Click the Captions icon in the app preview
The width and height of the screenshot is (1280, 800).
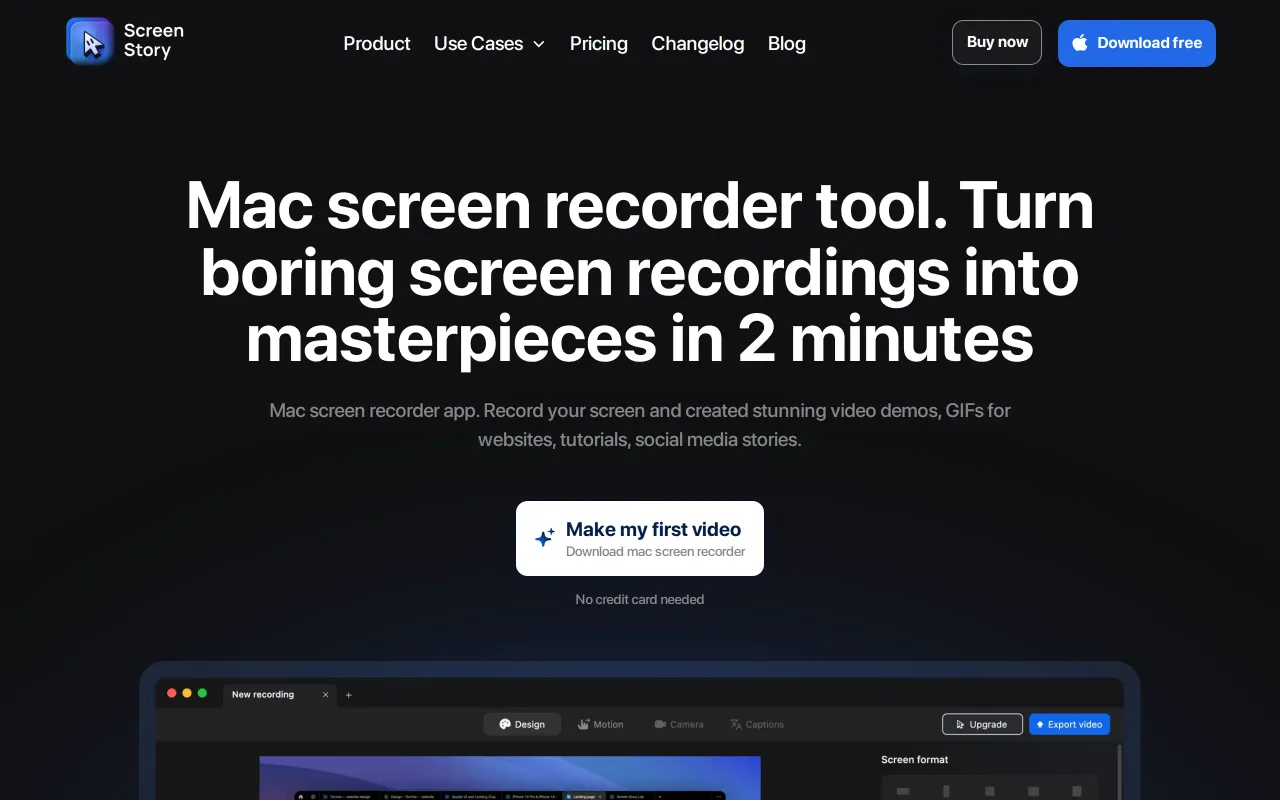point(736,724)
